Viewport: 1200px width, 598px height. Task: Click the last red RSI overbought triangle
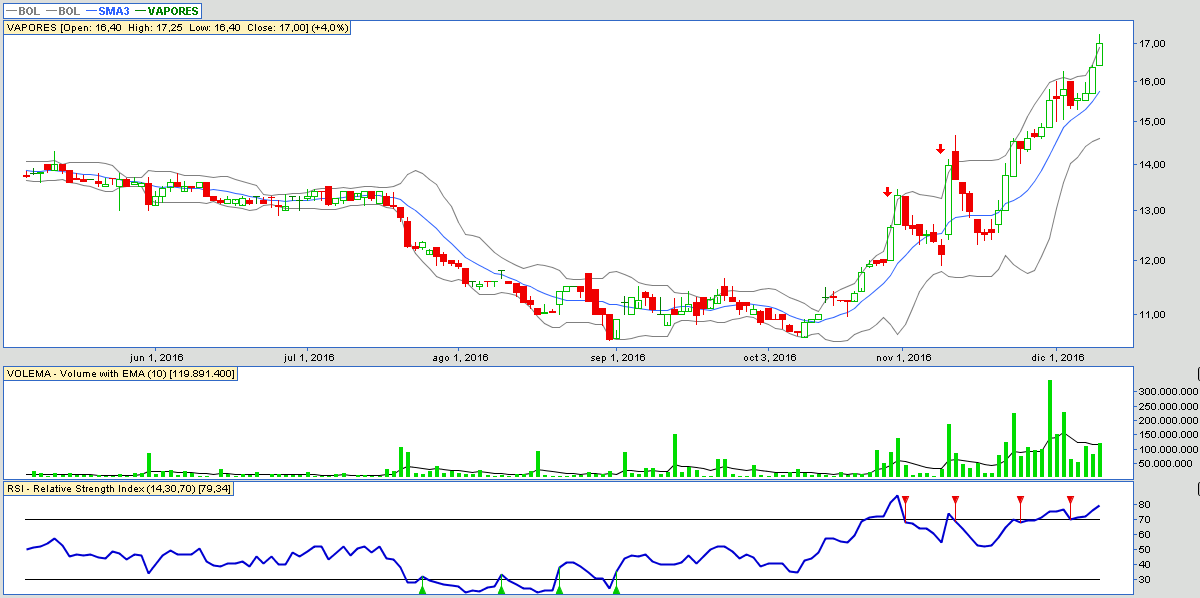[1070, 499]
